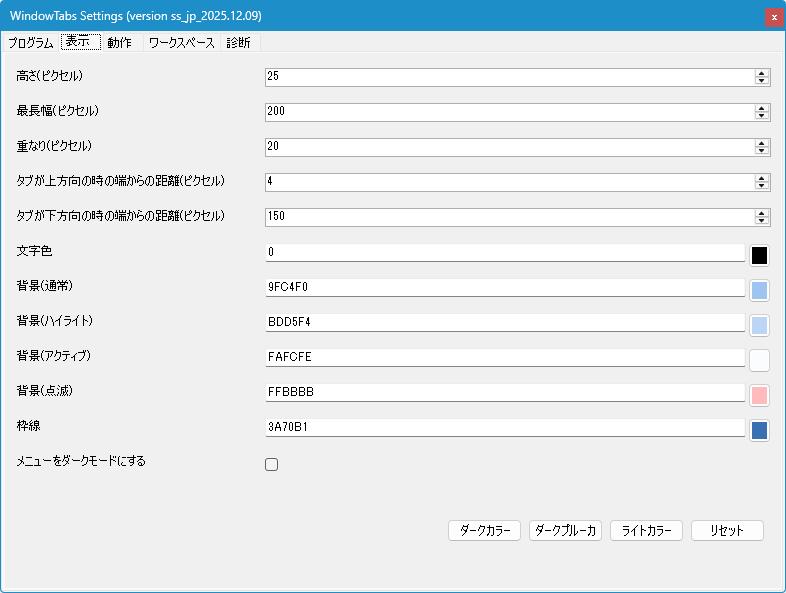Decrease the タブが上方向 distance spinner value
The width and height of the screenshot is (786, 593).
(x=761, y=186)
